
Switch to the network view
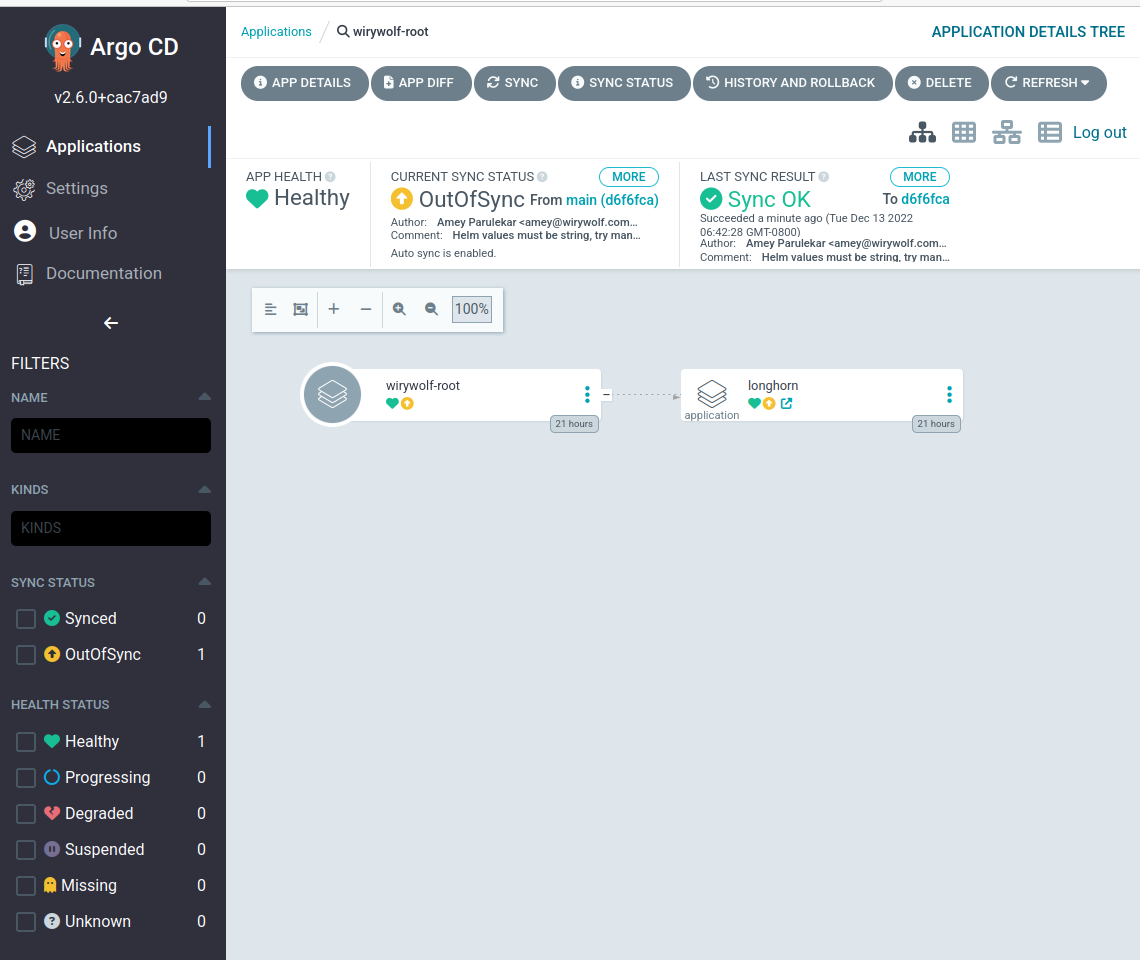click(1006, 131)
